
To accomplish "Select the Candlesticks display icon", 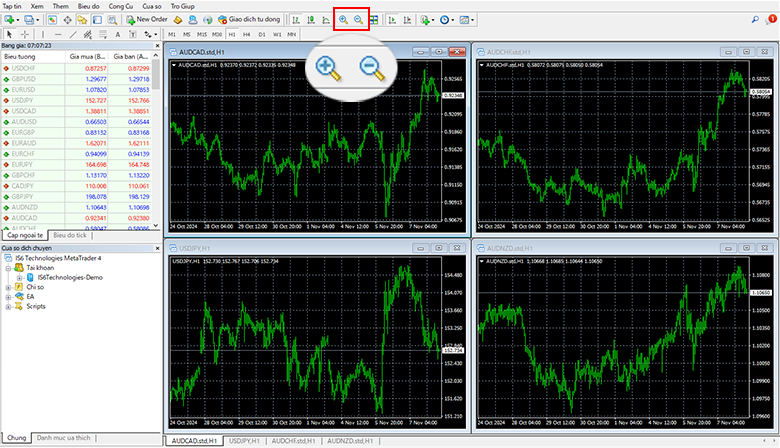I will (311, 20).
